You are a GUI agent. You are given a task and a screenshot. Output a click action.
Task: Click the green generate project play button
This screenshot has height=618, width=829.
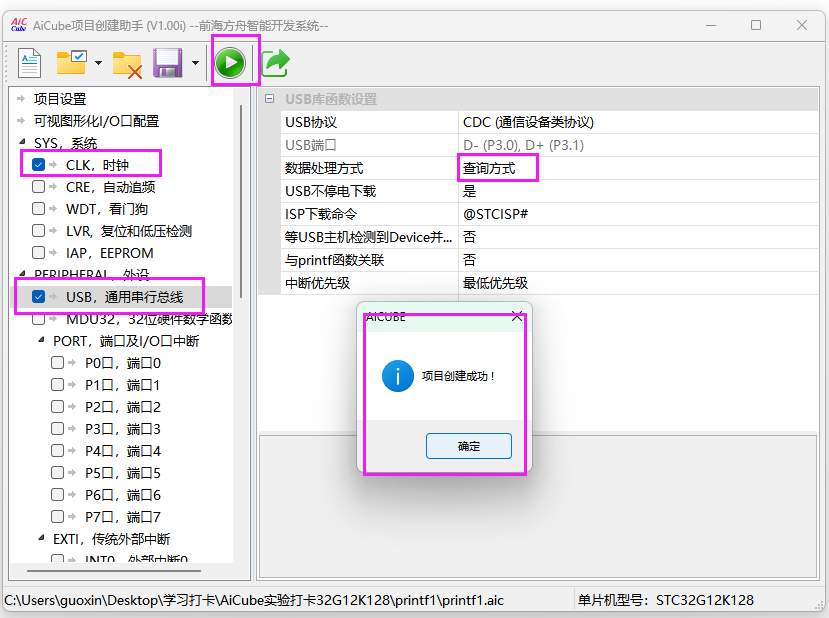[230, 62]
